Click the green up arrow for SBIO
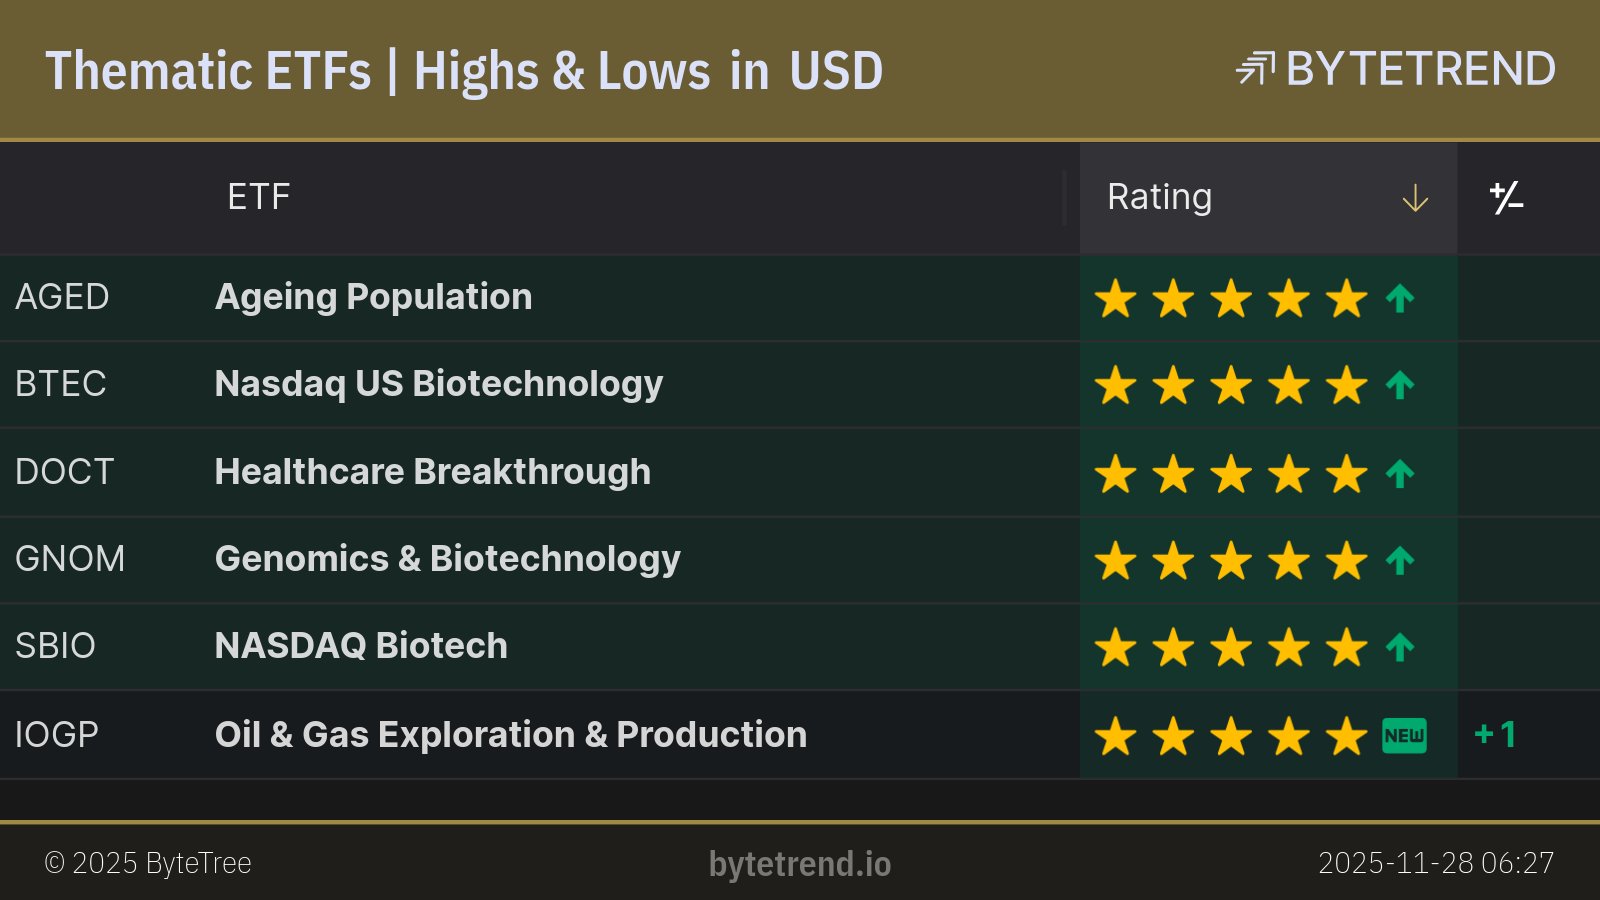1600x900 pixels. [1400, 647]
